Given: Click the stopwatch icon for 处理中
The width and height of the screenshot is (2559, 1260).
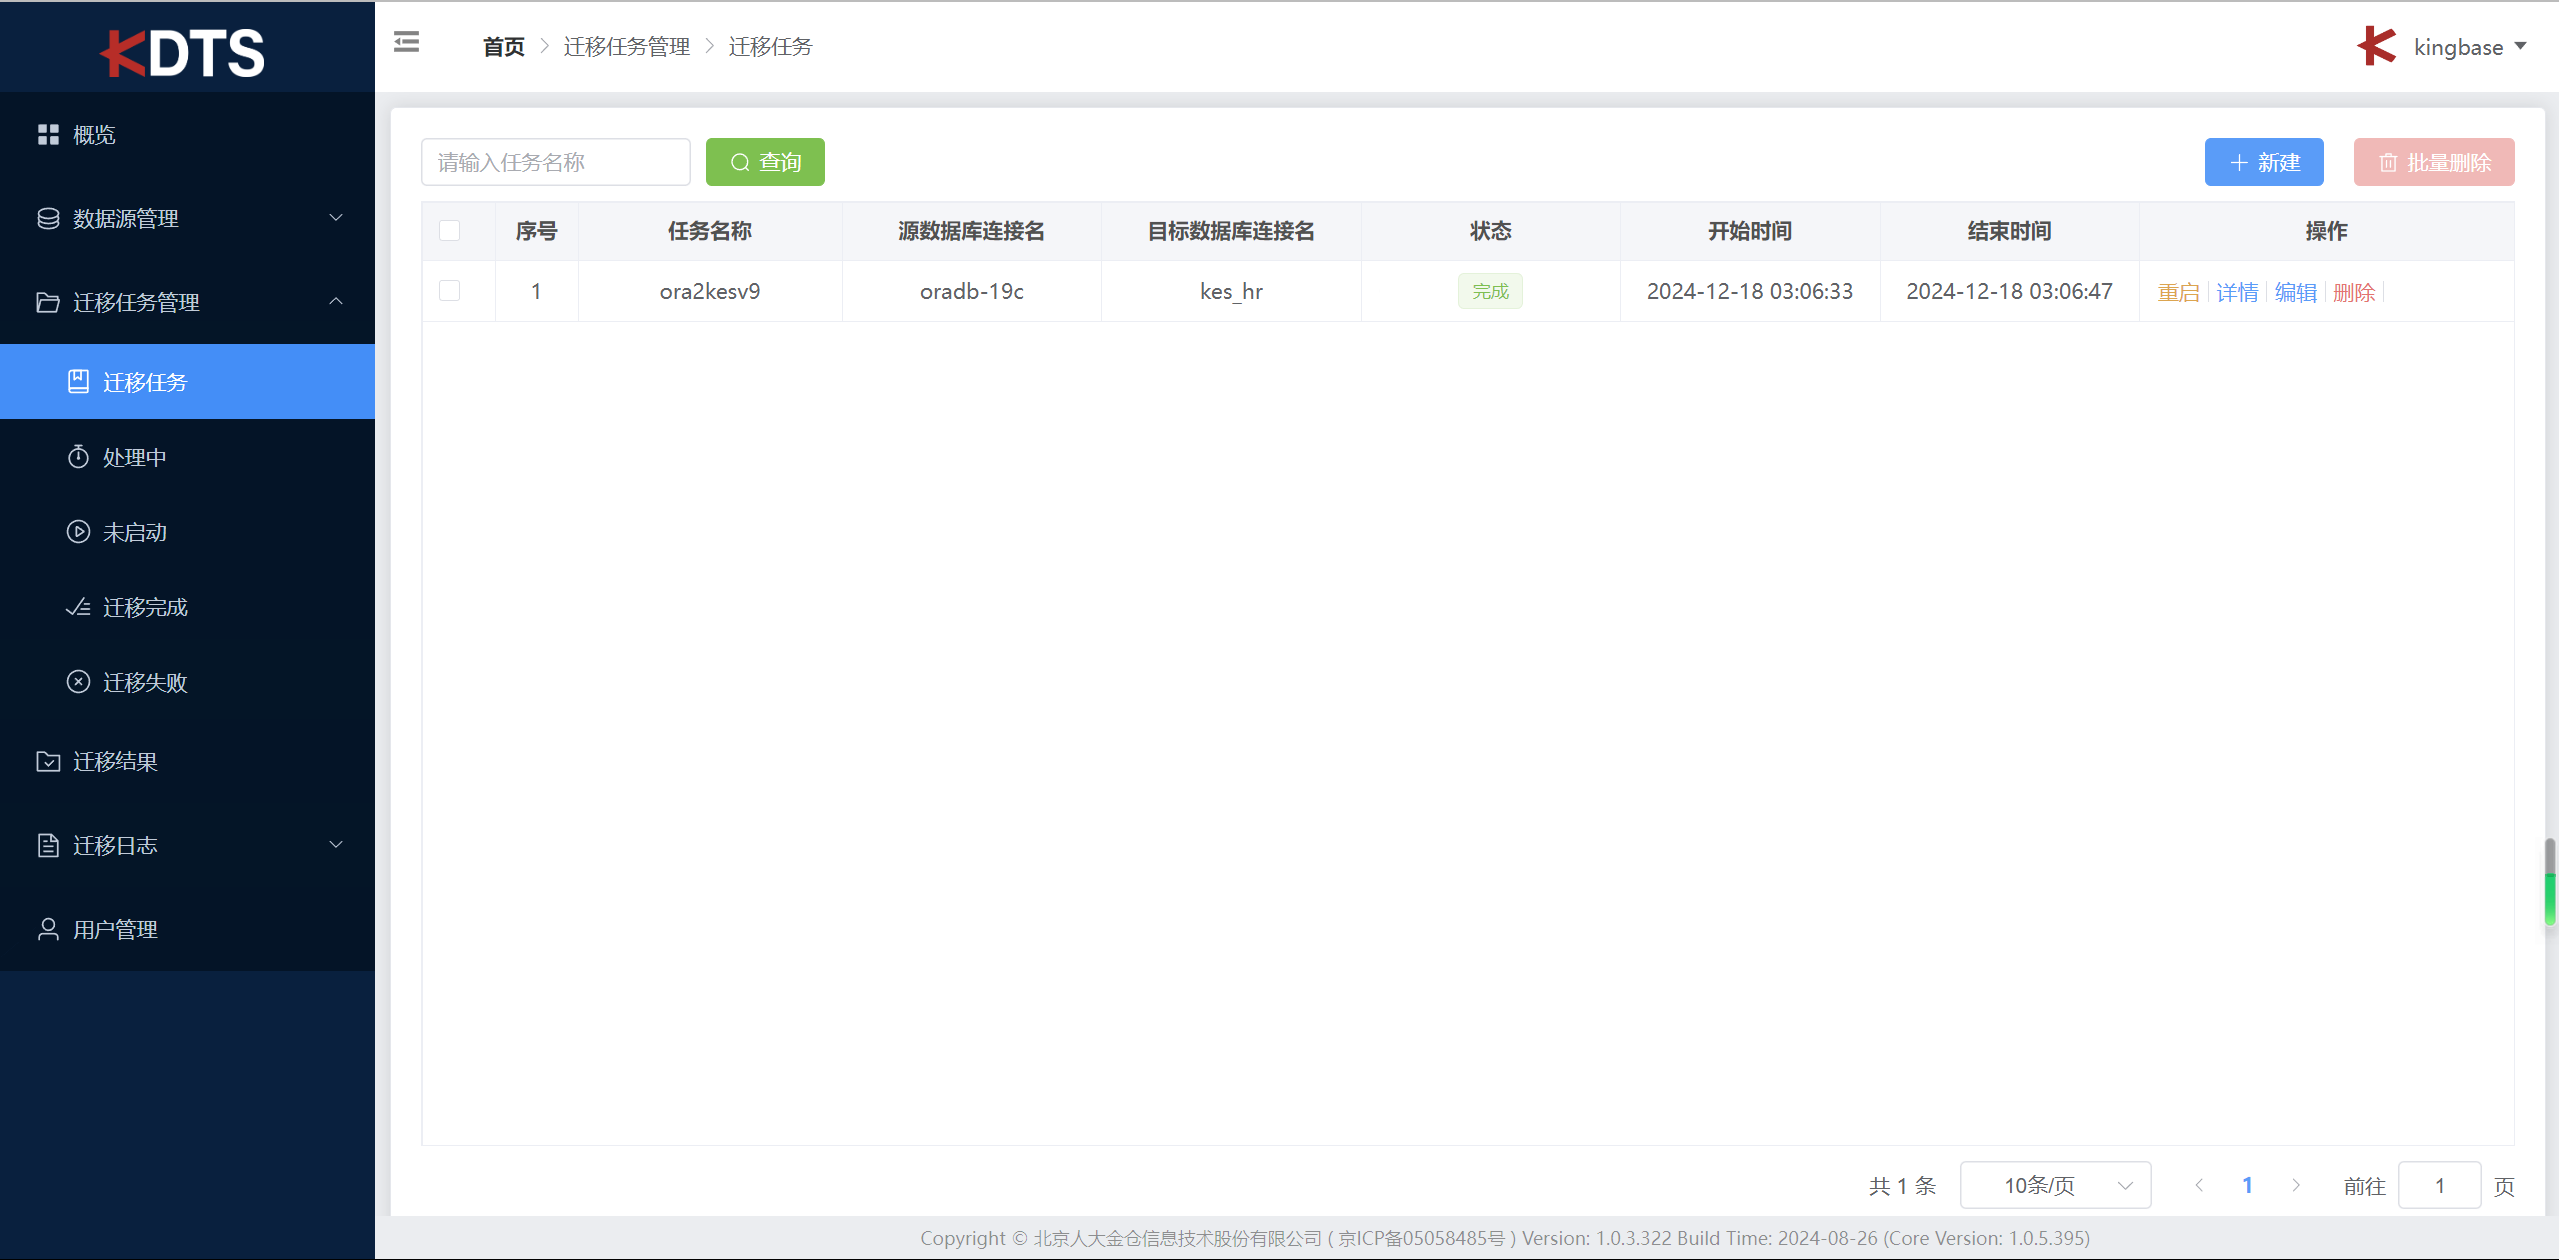Looking at the screenshot, I should (x=78, y=457).
